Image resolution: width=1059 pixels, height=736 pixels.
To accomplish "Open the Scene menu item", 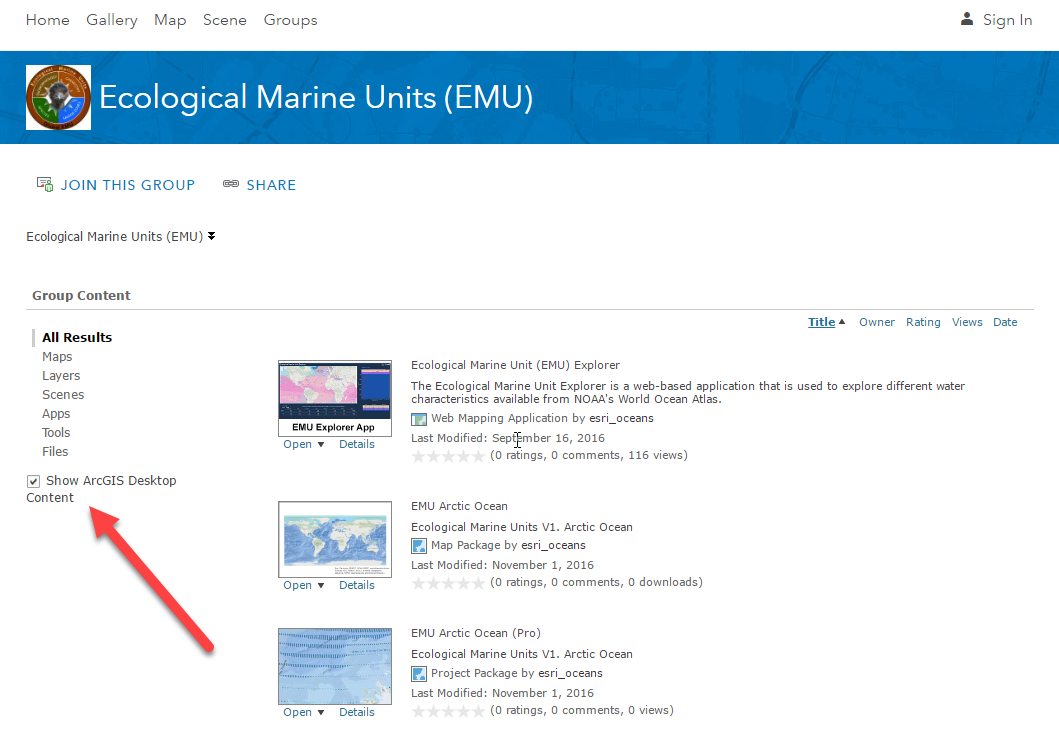I will coord(225,20).
